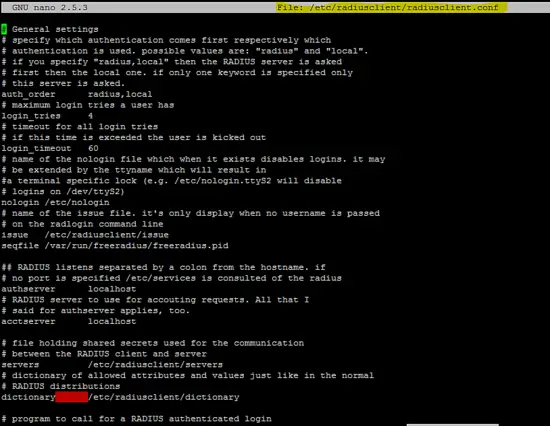Click the '## RADIUS listens separated by a colon' comment
Image resolution: width=550 pixels, height=426 pixels.
coord(163,267)
